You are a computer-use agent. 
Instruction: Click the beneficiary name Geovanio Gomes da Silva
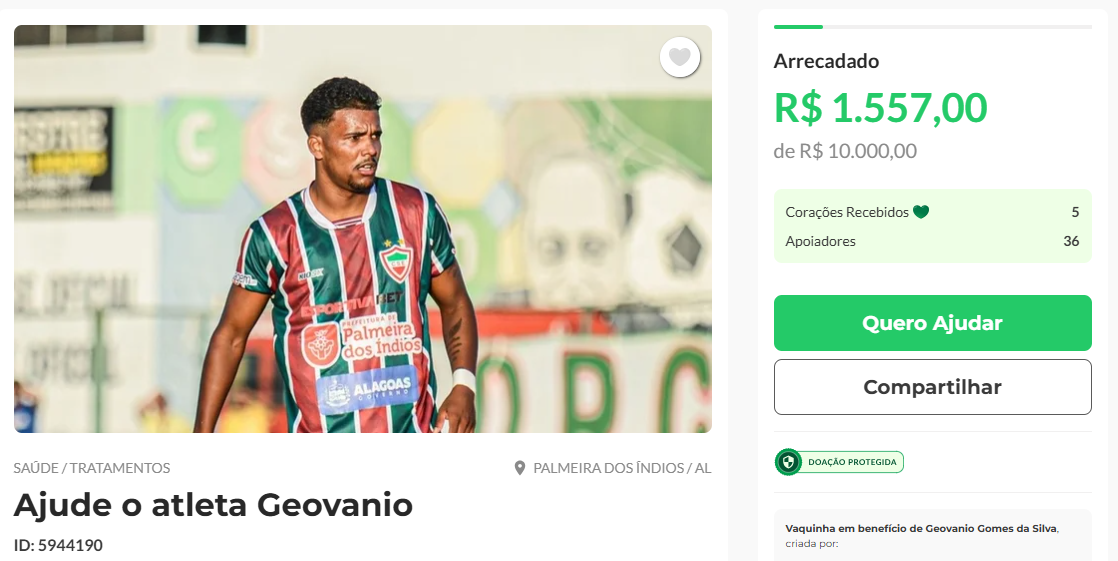(x=991, y=528)
